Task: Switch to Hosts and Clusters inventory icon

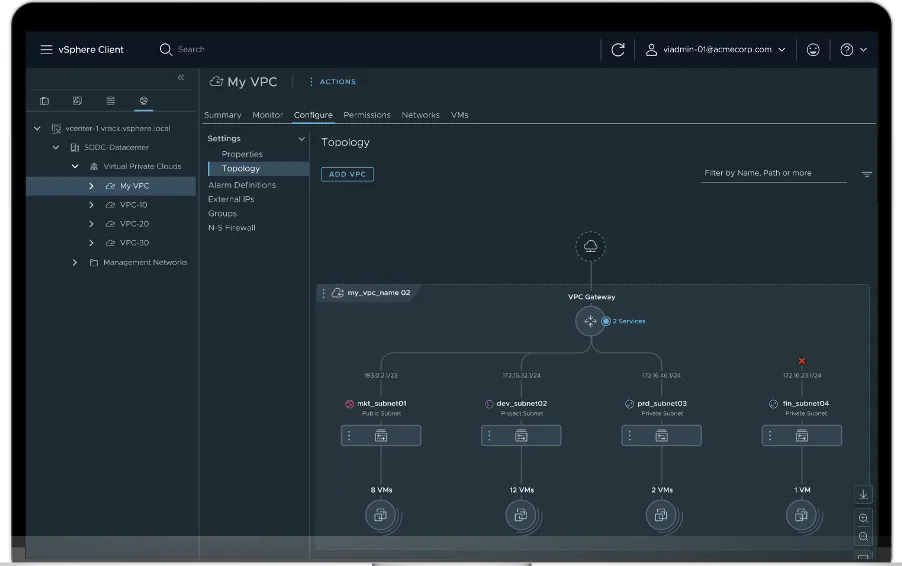Action: pyautogui.click(x=44, y=101)
